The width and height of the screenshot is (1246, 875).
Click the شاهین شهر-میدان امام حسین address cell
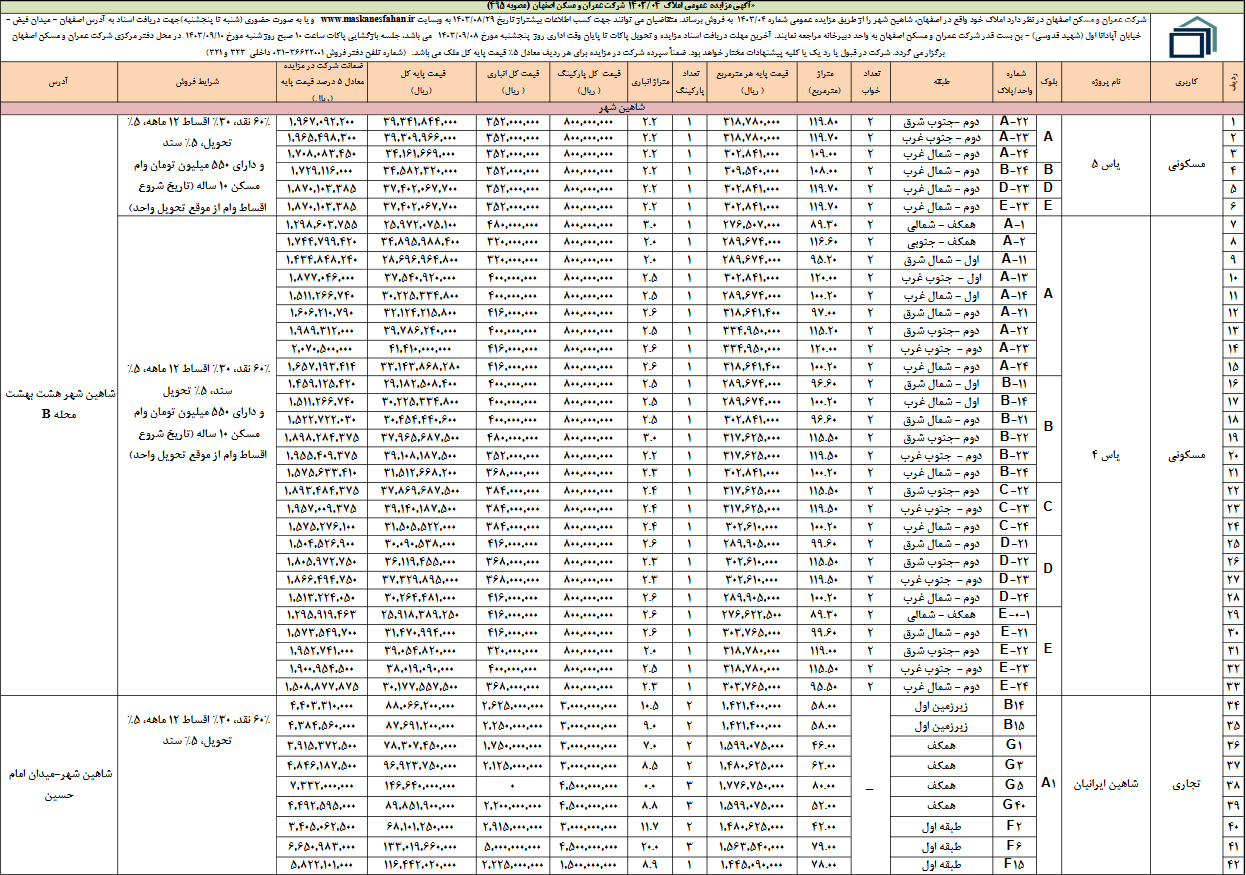point(61,785)
